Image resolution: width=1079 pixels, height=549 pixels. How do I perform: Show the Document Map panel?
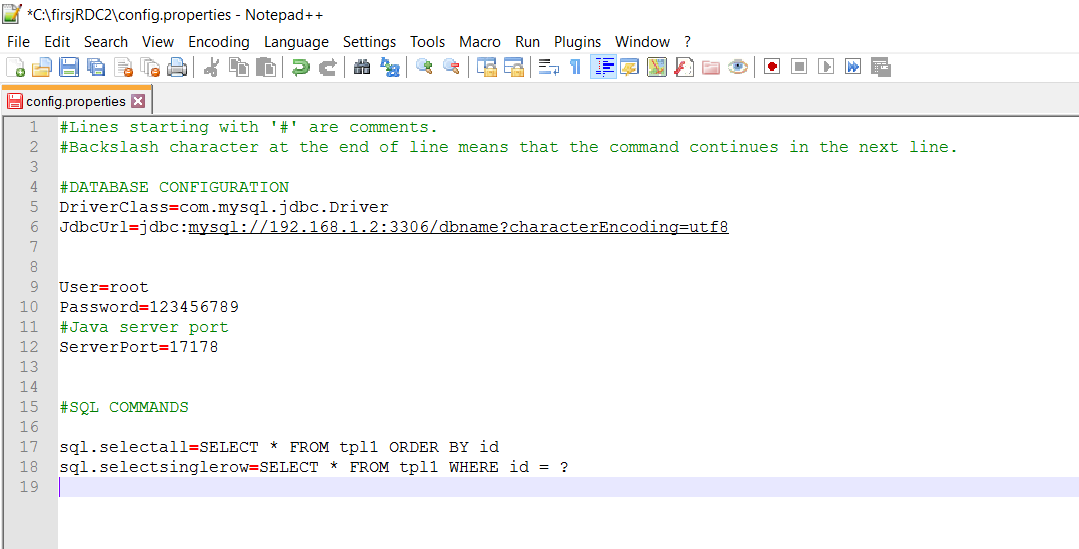tap(656, 67)
